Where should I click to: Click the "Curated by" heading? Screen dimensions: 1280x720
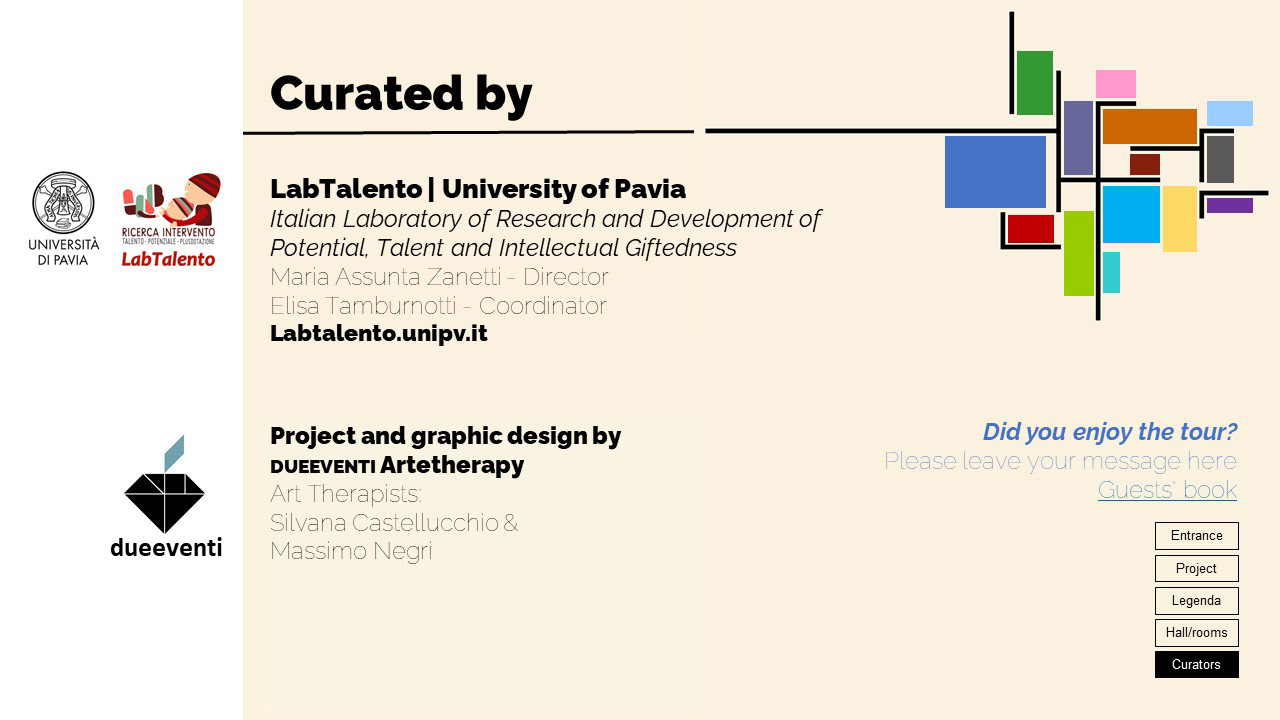pos(401,93)
